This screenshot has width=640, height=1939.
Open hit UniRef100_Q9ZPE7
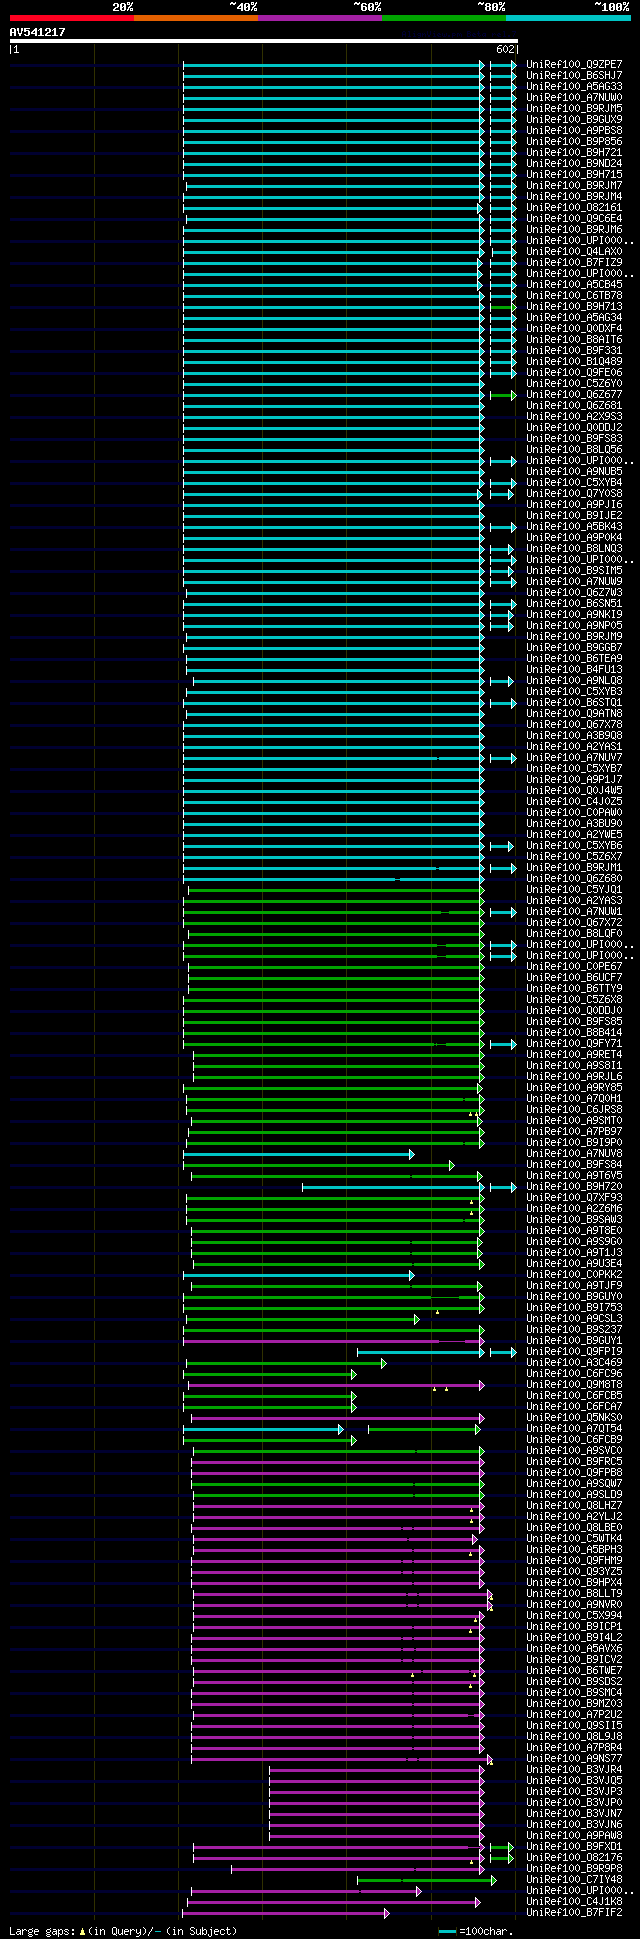574,64
